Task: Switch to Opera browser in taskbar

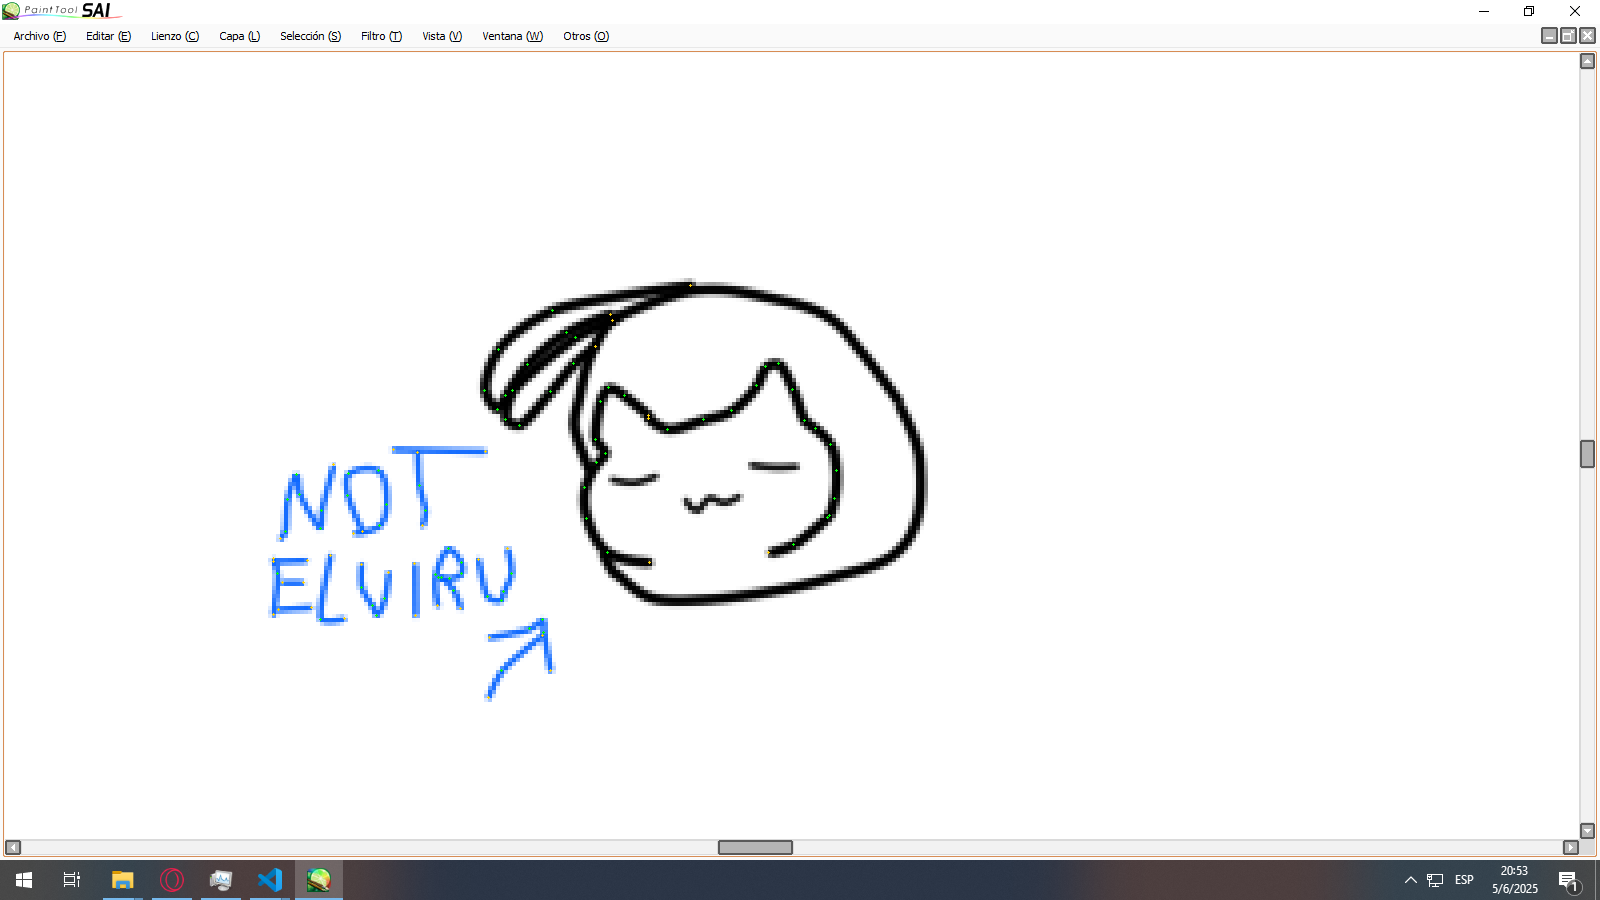Action: (x=172, y=880)
